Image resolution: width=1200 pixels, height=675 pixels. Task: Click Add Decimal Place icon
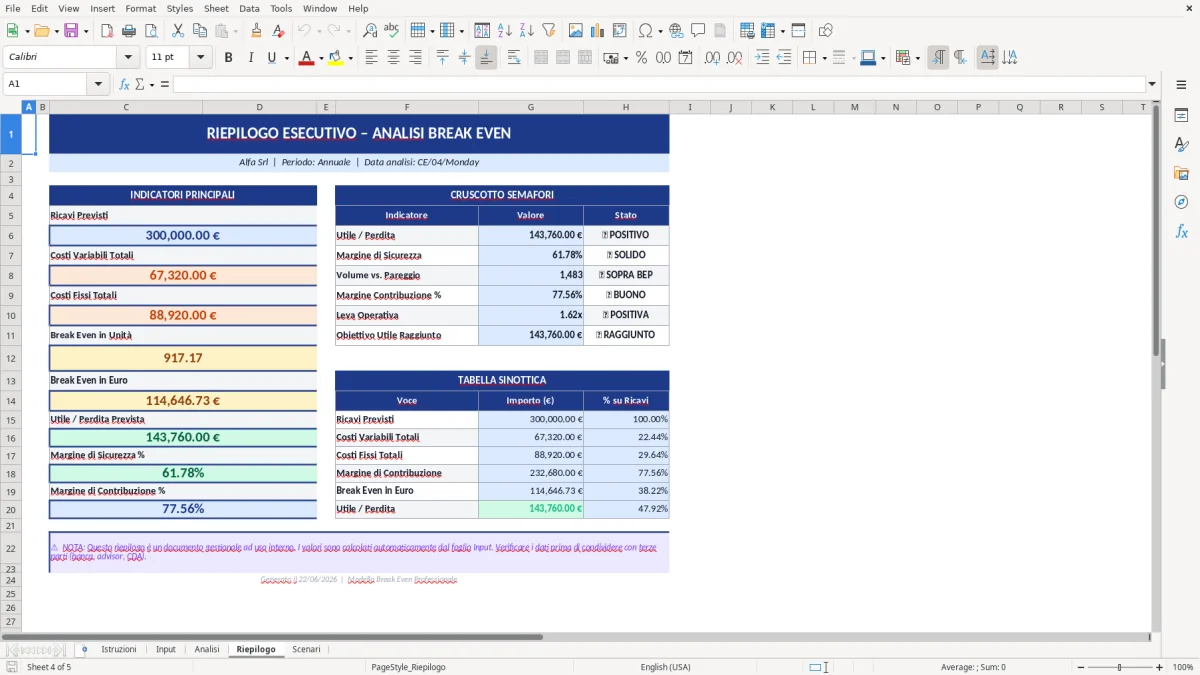coord(712,58)
